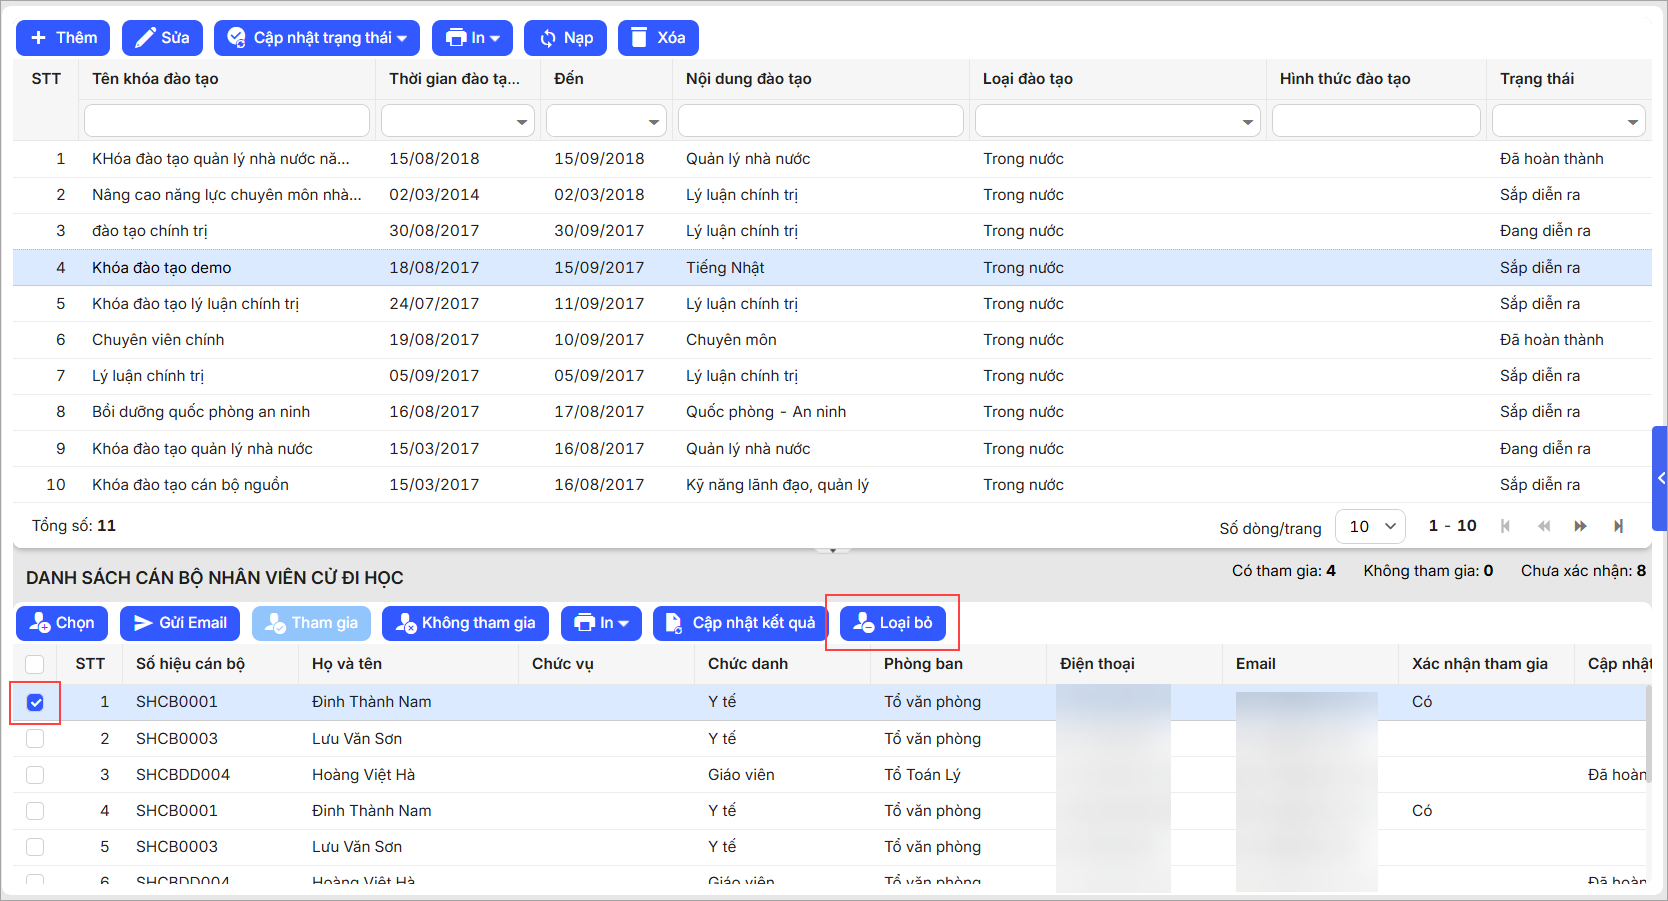Viewport: 1668px width, 901px height.
Task: Go to the last page of results
Action: [x=1618, y=526]
